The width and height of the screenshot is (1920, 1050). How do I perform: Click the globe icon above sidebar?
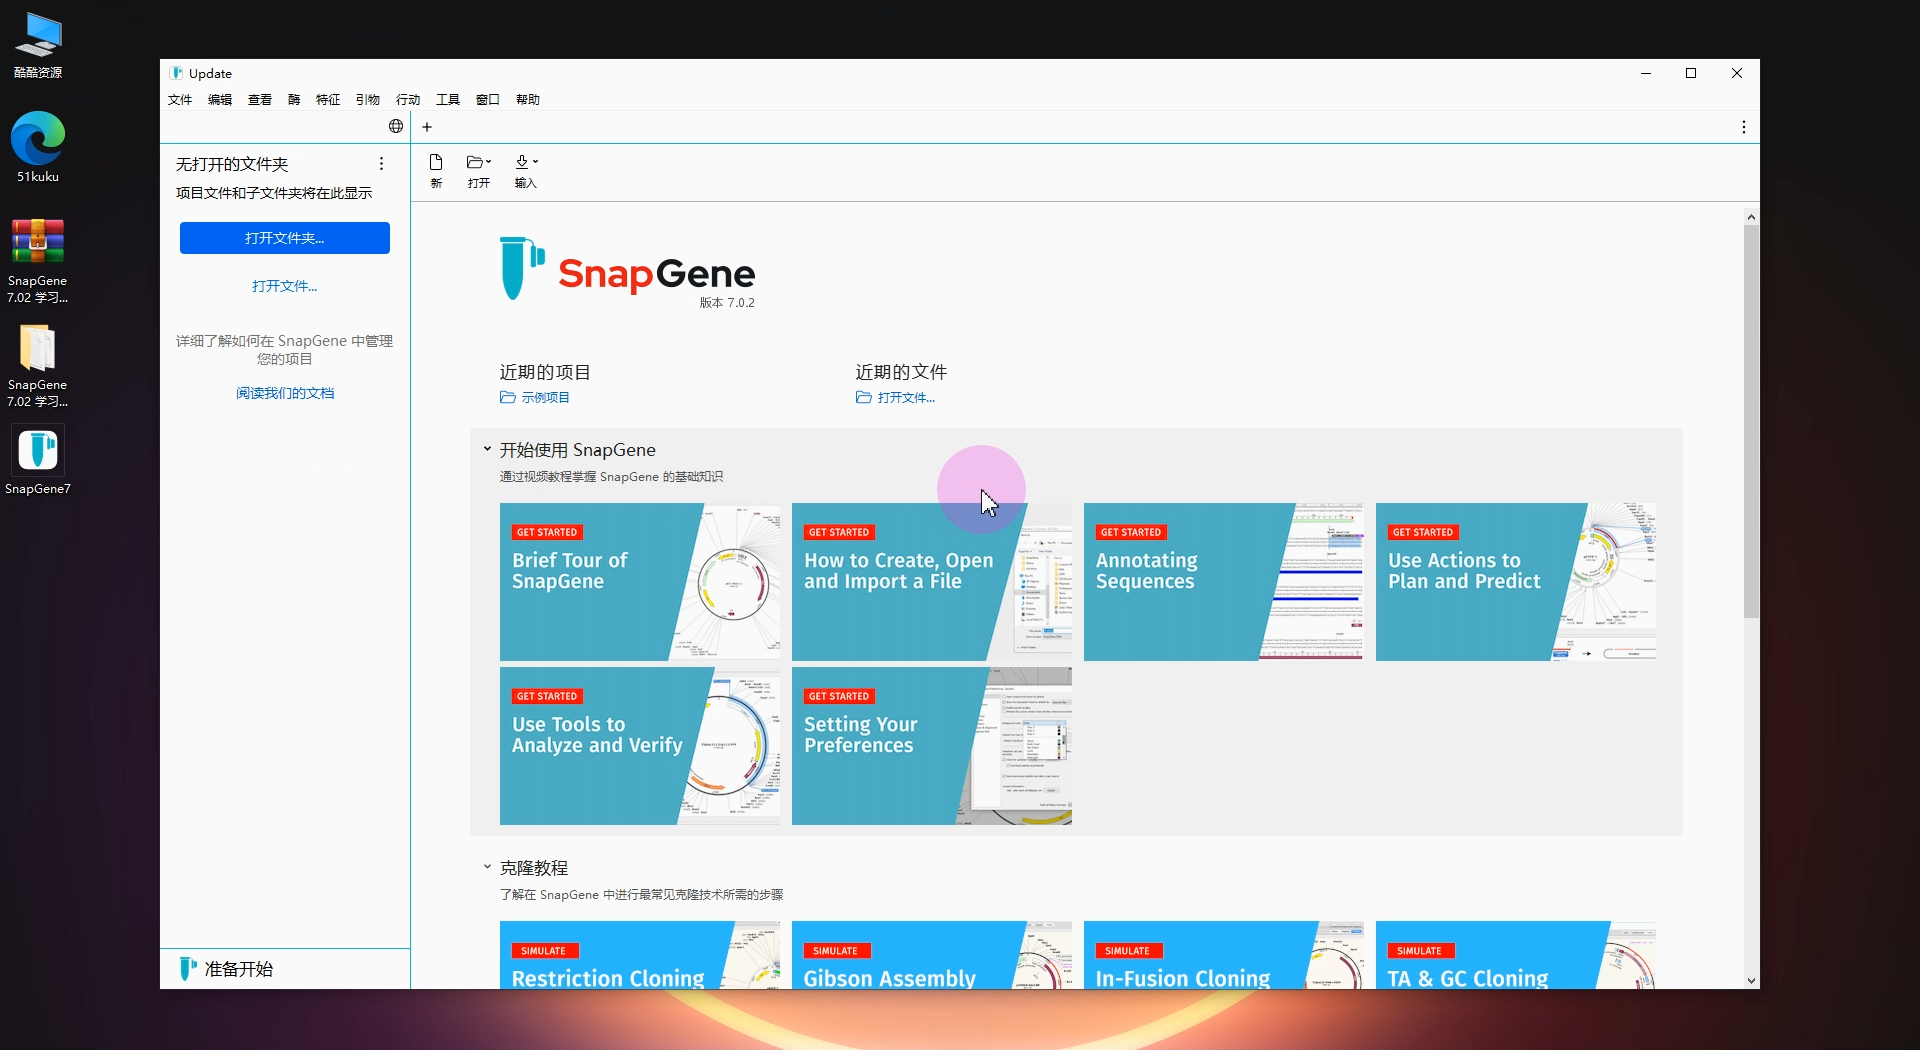point(396,126)
